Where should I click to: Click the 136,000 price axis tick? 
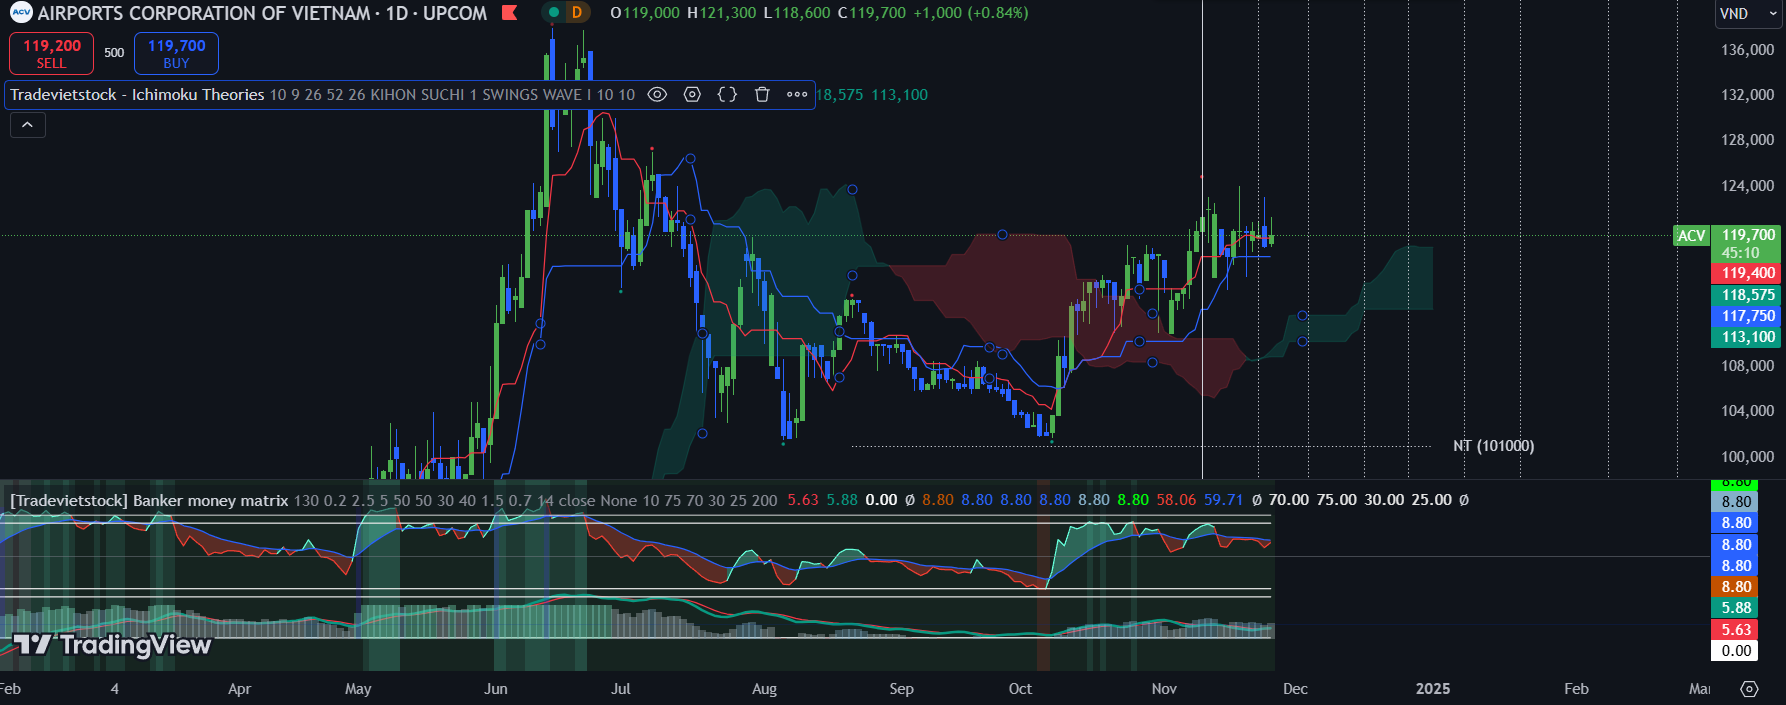click(x=1747, y=50)
